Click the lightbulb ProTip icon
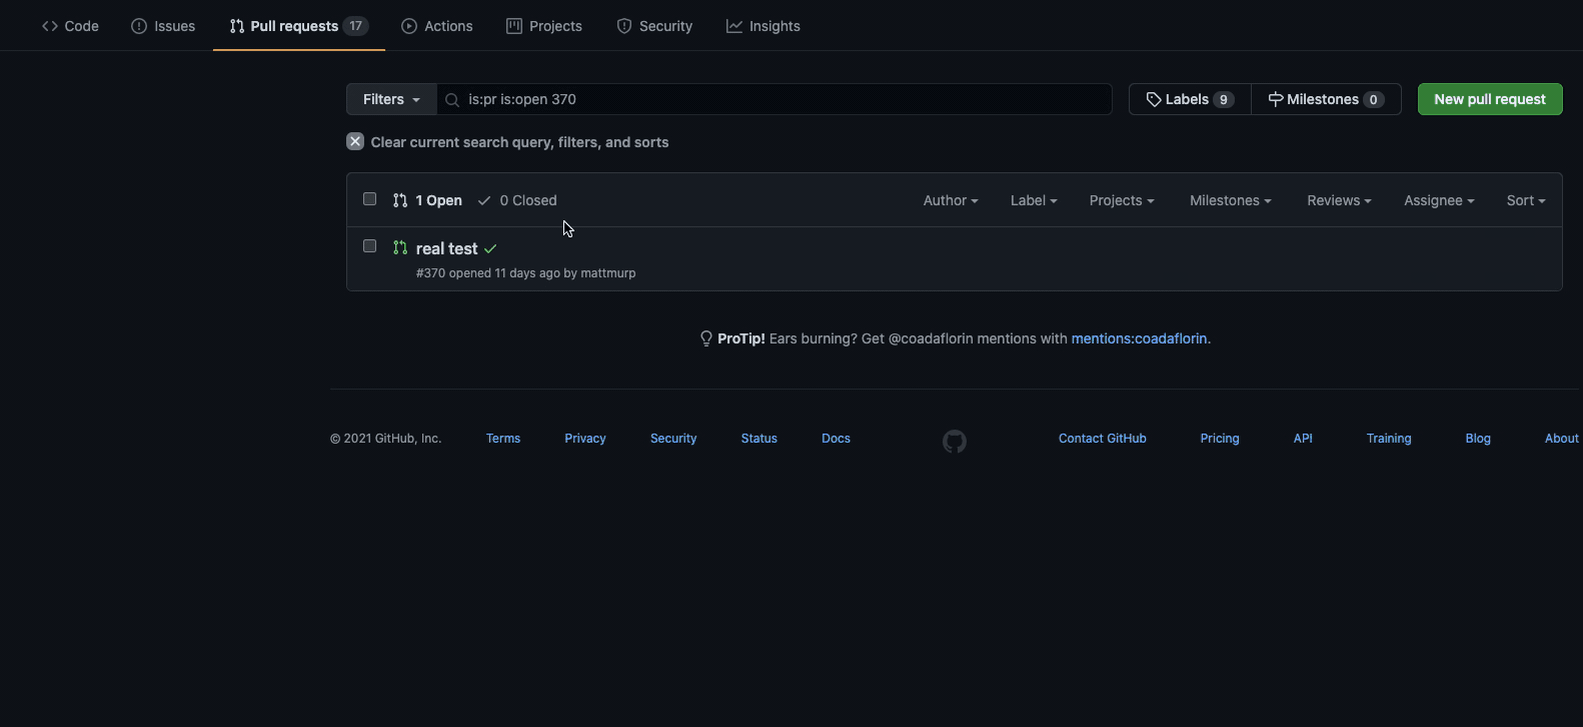Image resolution: width=1583 pixels, height=727 pixels. pyautogui.click(x=706, y=339)
